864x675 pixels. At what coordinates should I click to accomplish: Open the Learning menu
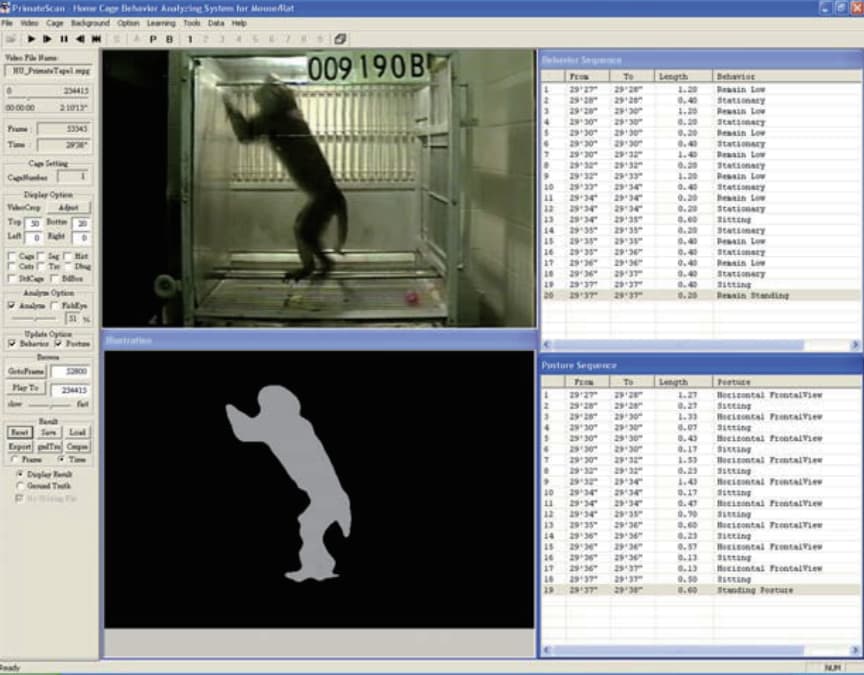click(160, 22)
